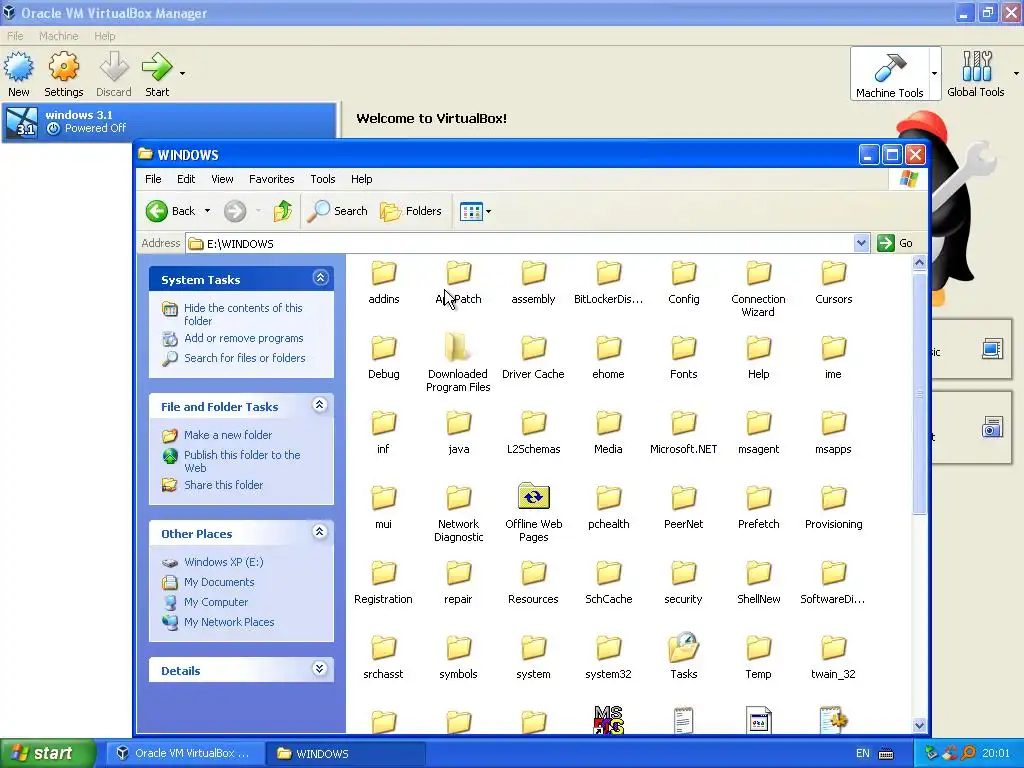This screenshot has width=1024, height=768.
Task: Click Share this folder link
Action: [x=223, y=485]
